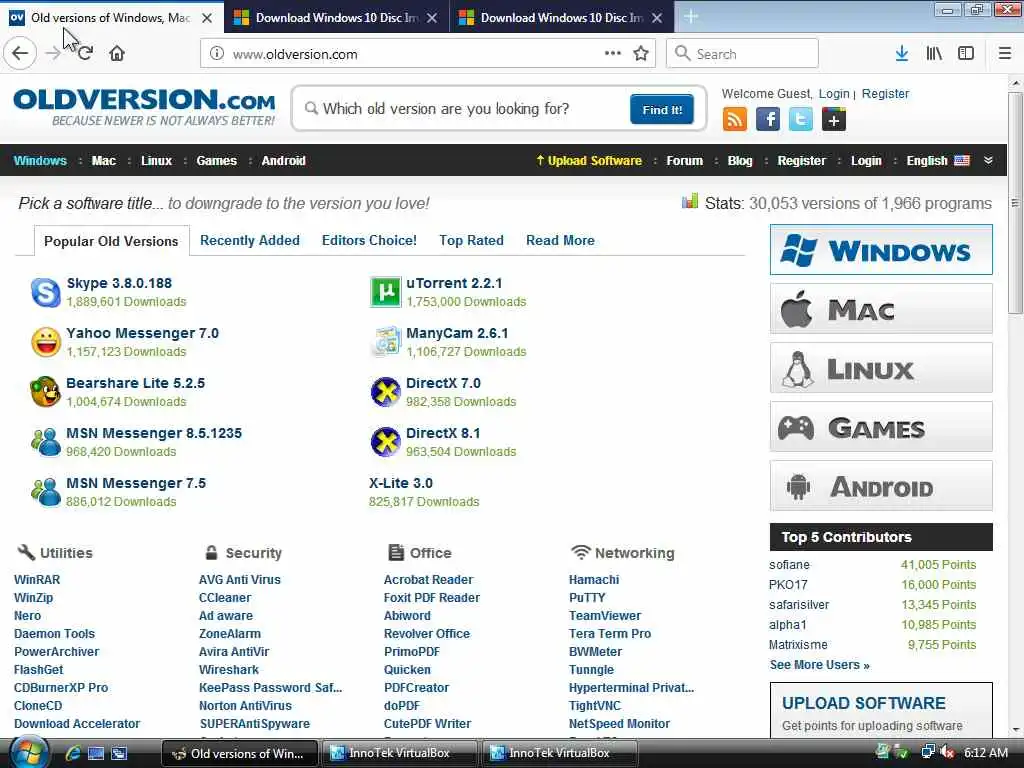Expand the navigation bar double chevron
The height and width of the screenshot is (768, 1024).
pyautogui.click(x=988, y=161)
